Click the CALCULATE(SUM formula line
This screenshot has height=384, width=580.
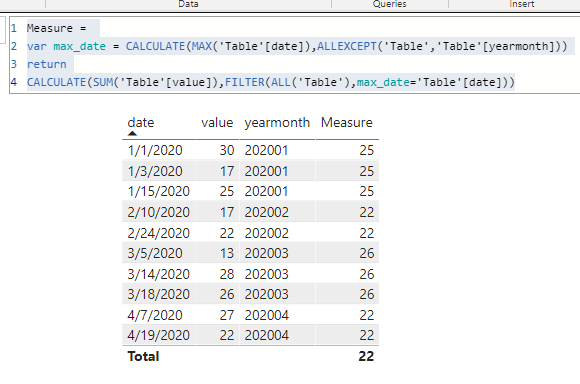271,82
